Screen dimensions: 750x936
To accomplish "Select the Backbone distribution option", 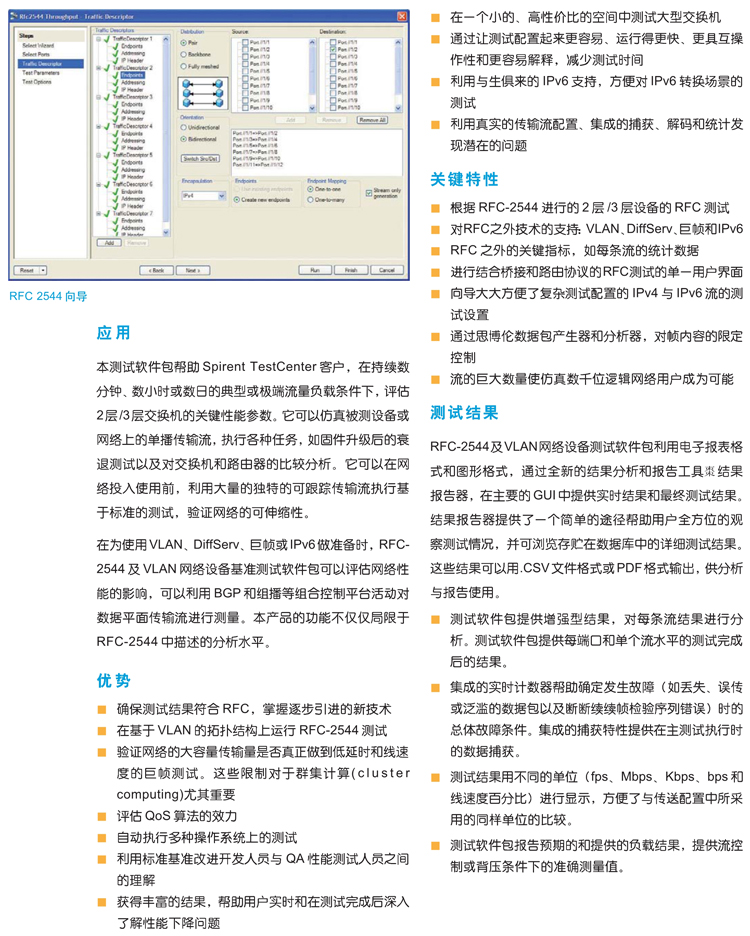I will 183,55.
